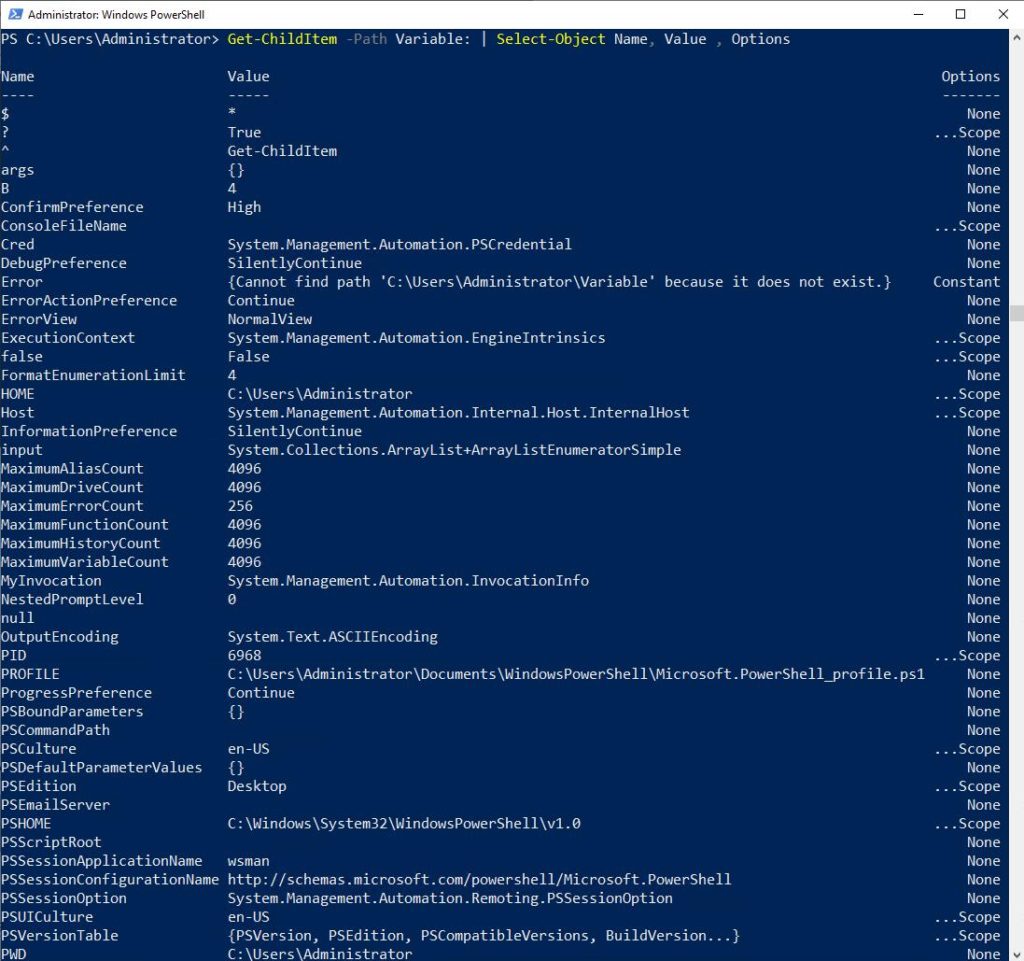
Task: Click the "-Path" parameter in the command
Action: [366, 39]
